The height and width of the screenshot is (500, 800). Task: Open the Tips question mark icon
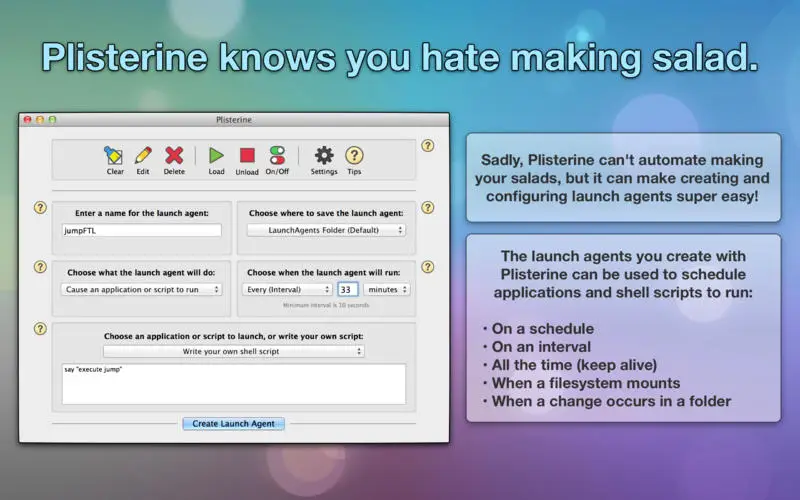[354, 155]
